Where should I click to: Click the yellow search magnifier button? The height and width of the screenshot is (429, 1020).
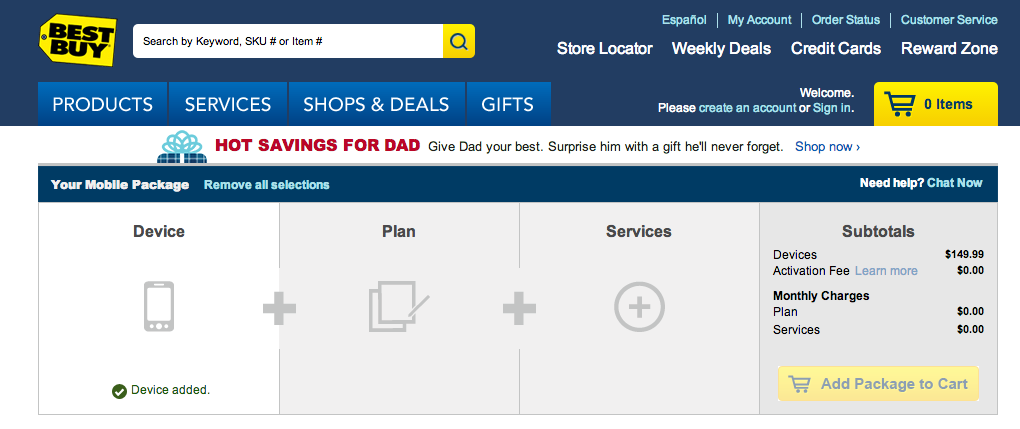(459, 41)
